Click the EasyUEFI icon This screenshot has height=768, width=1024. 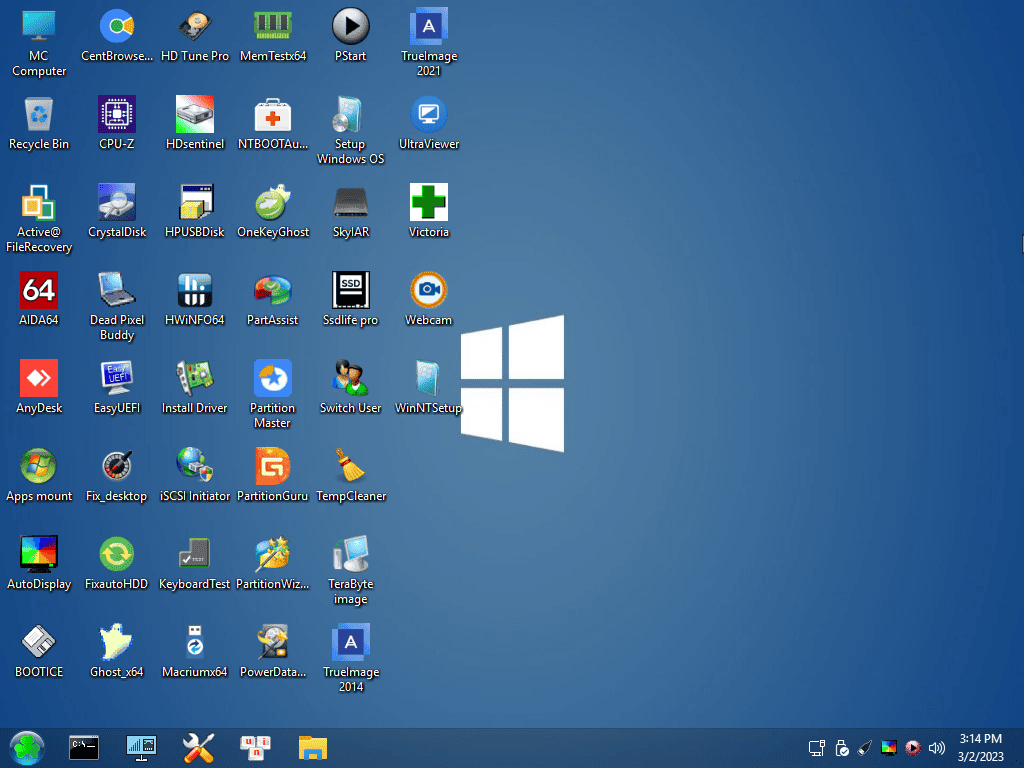coord(117,378)
